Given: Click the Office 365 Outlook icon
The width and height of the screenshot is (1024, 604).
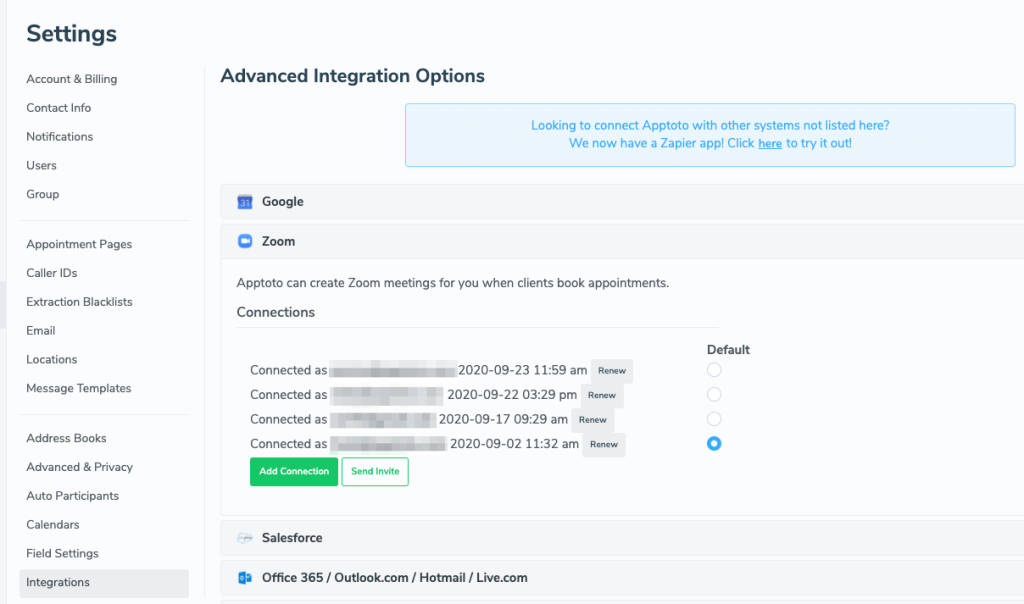Looking at the screenshot, I should tap(245, 578).
